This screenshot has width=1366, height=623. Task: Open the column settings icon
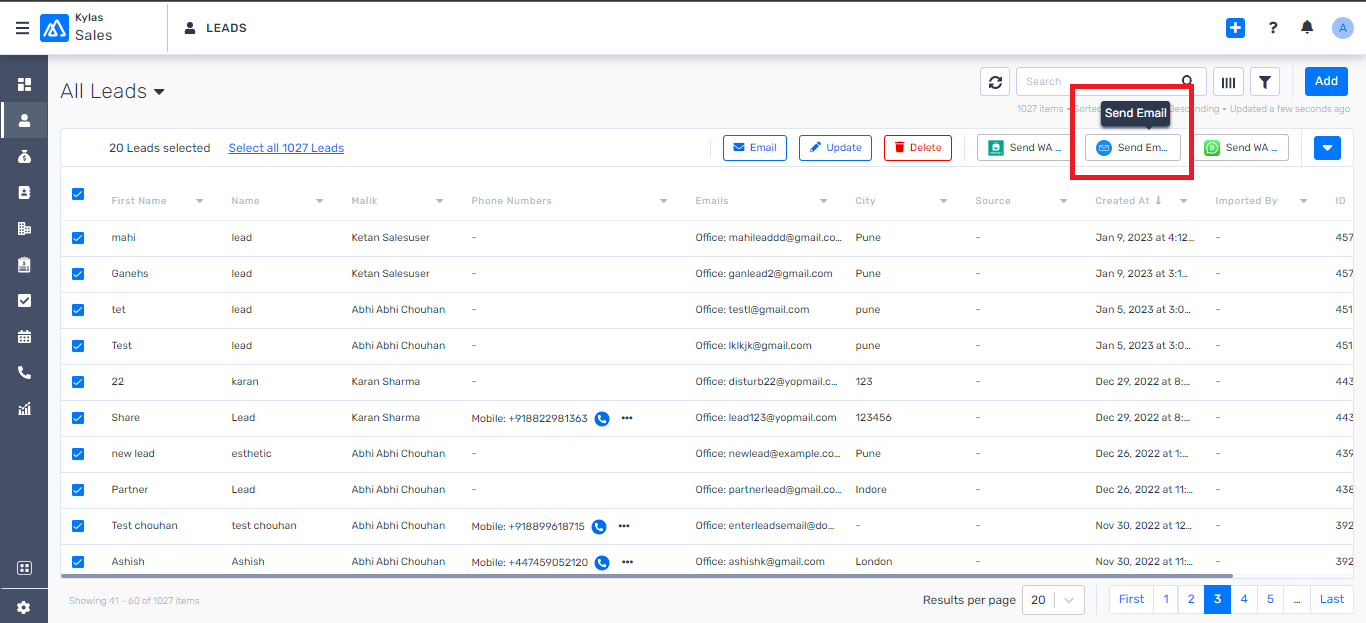click(1228, 82)
